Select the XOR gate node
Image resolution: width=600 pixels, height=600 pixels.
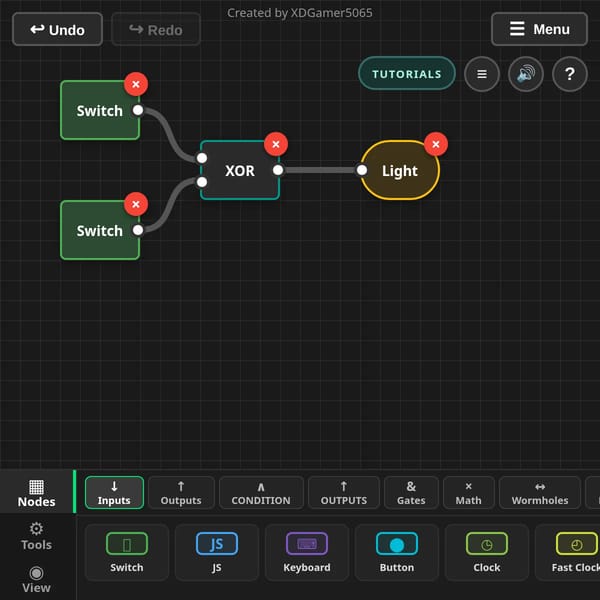pos(240,170)
